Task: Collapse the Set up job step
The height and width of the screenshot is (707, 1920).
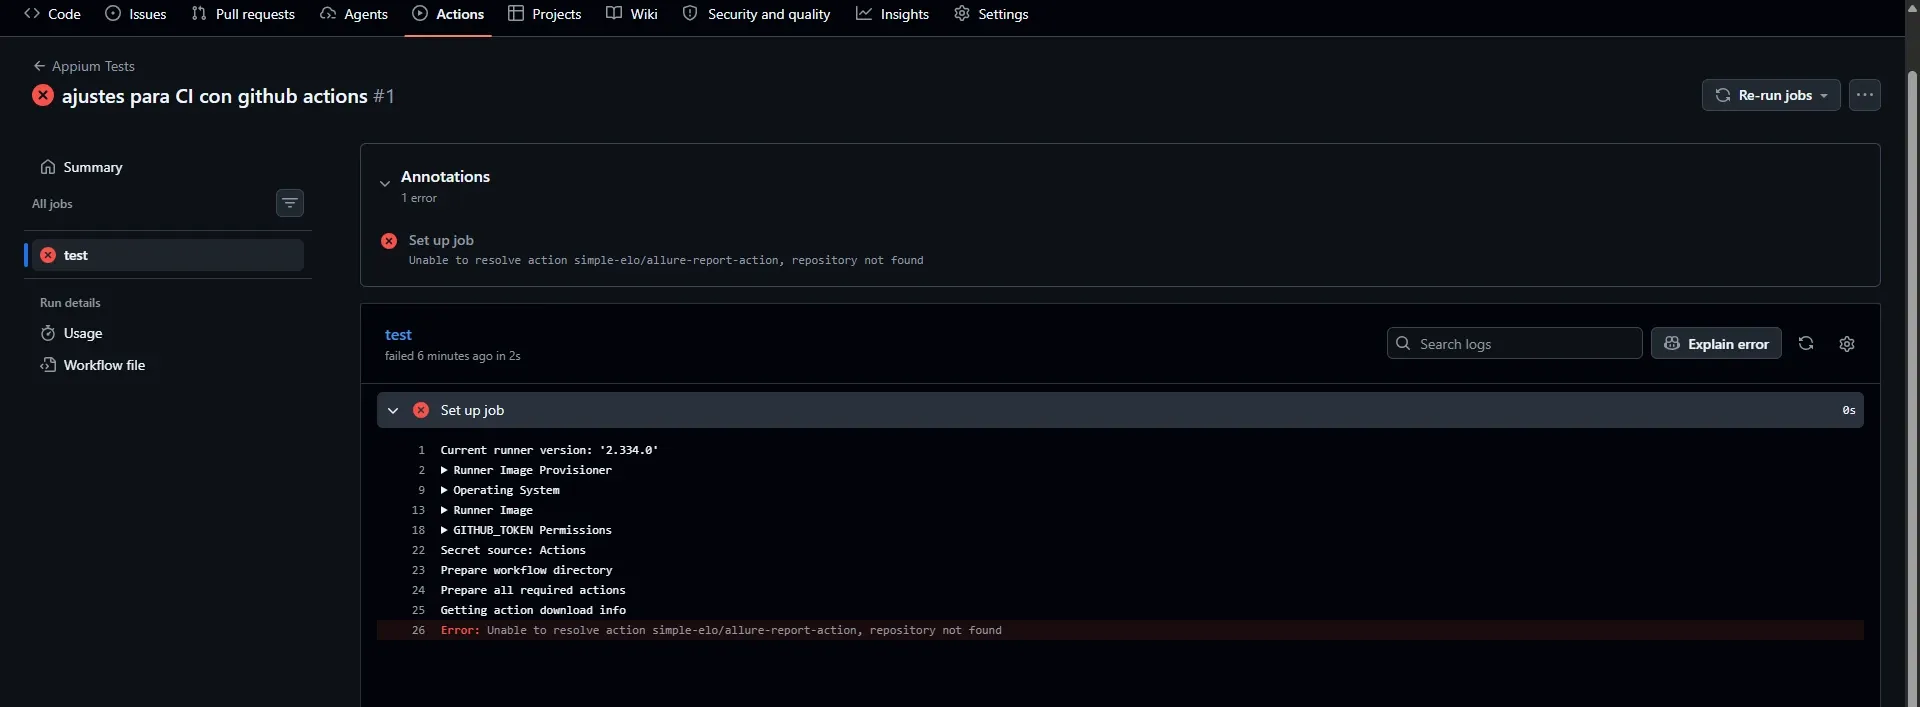Action: 393,410
